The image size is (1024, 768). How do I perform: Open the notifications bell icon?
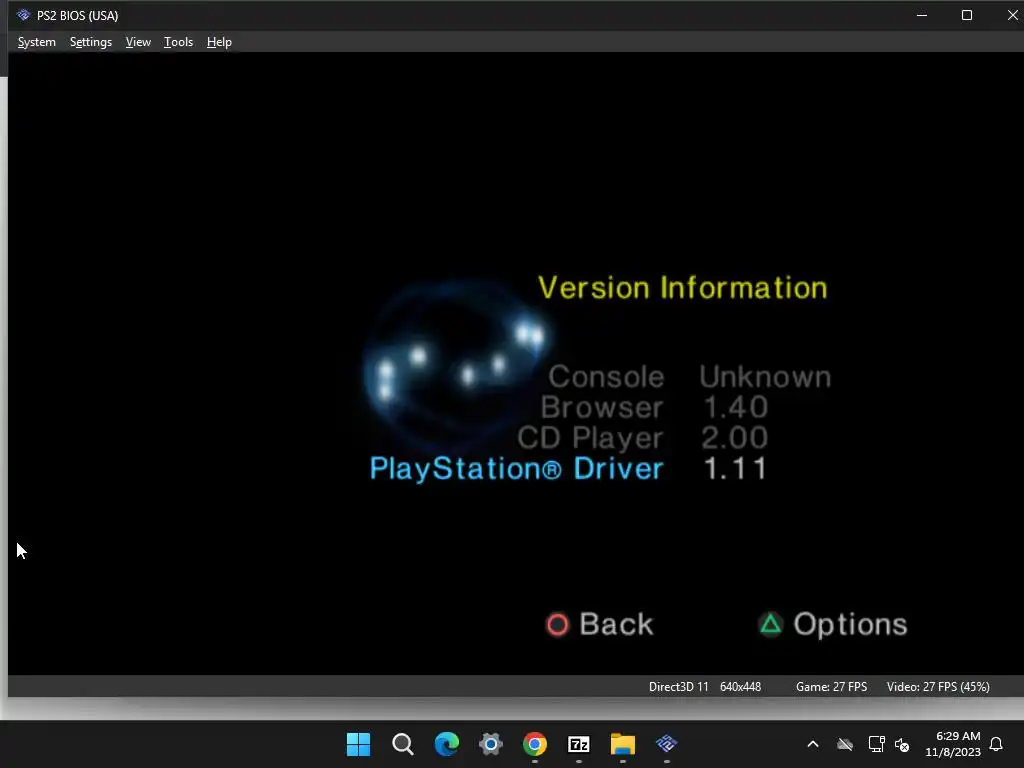coord(996,744)
